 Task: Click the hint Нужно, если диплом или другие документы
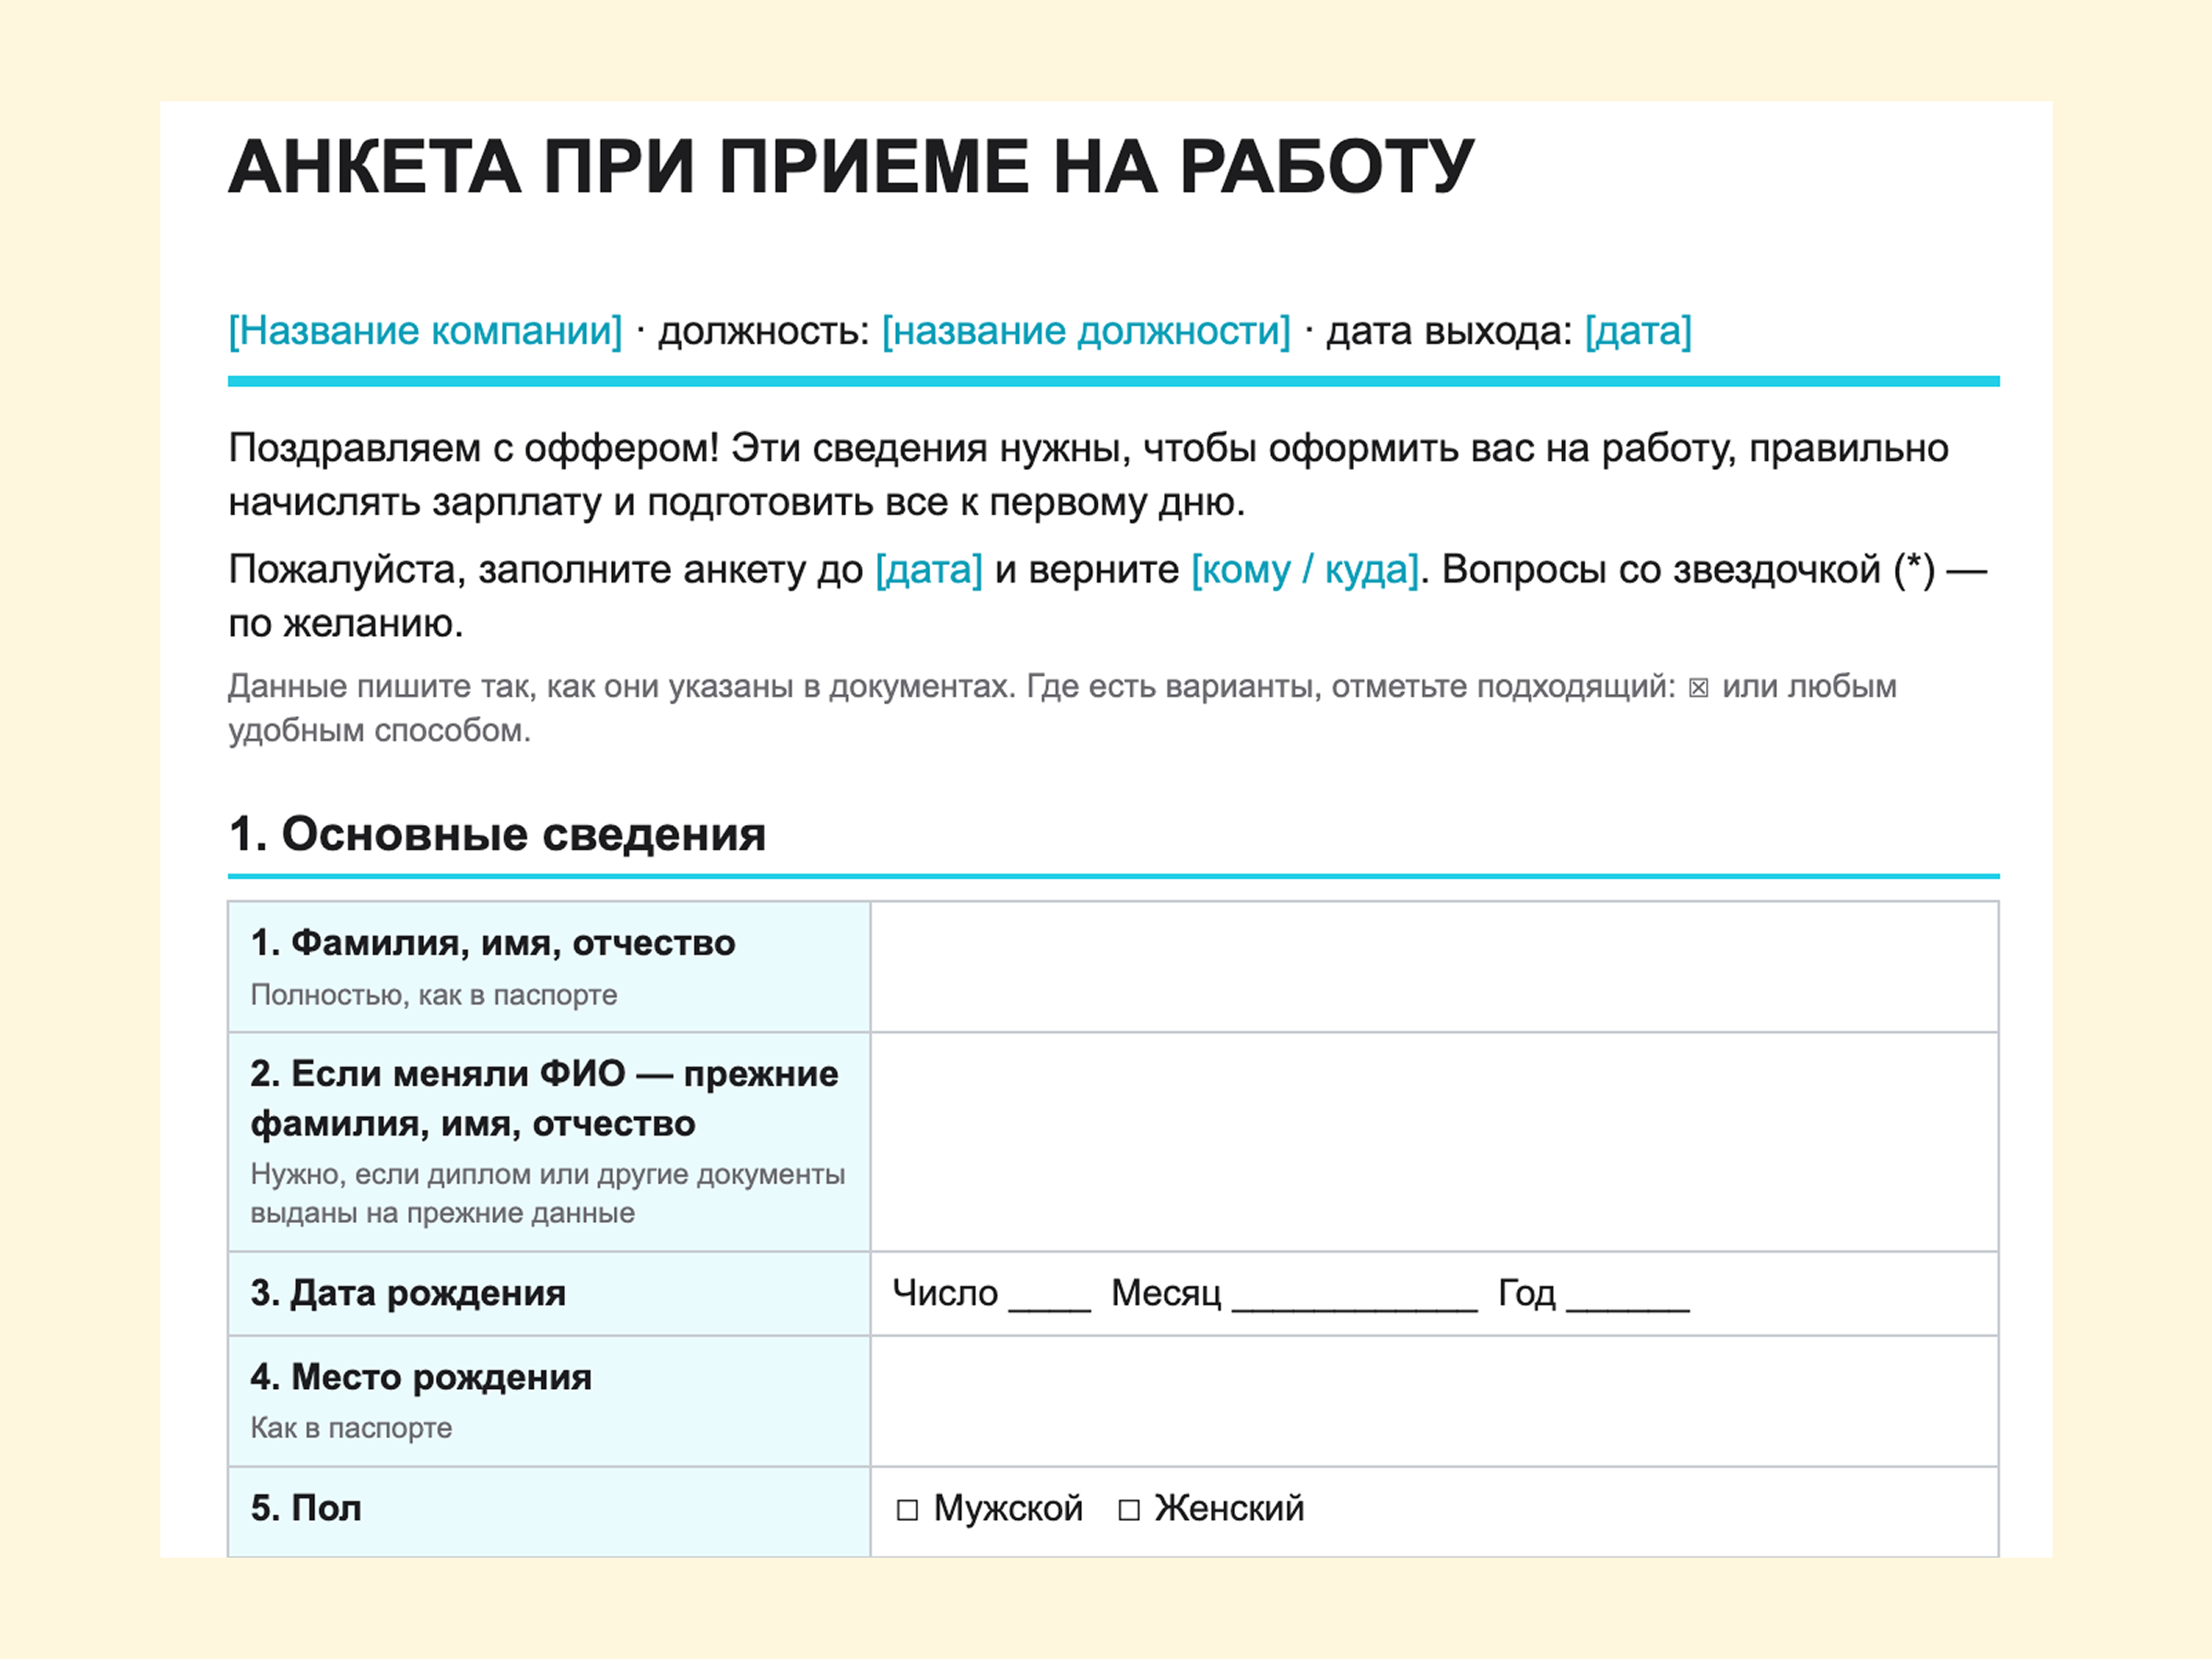(548, 1174)
